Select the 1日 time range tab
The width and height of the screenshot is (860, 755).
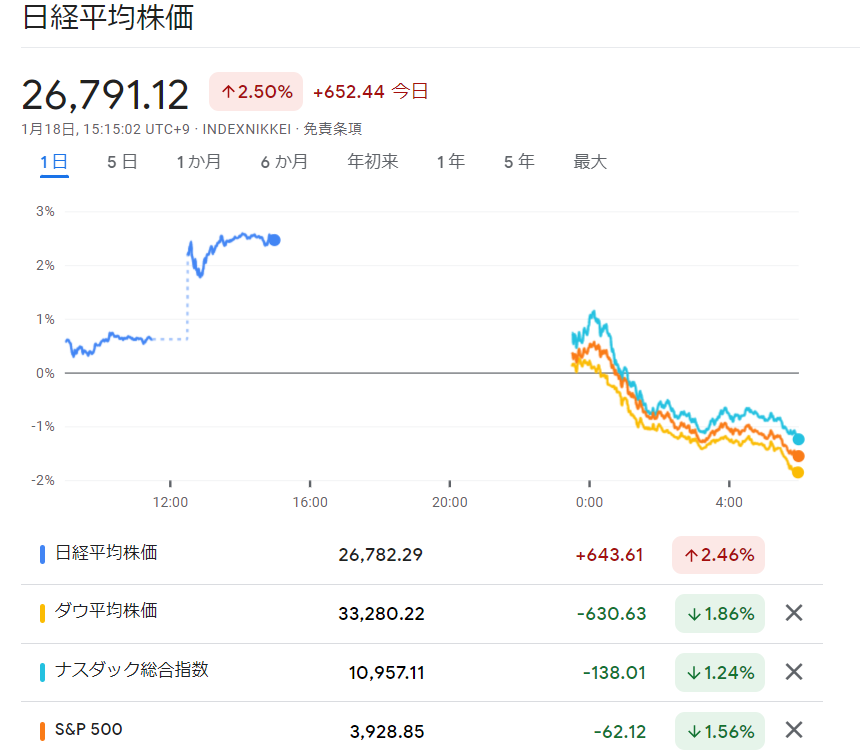tap(54, 162)
